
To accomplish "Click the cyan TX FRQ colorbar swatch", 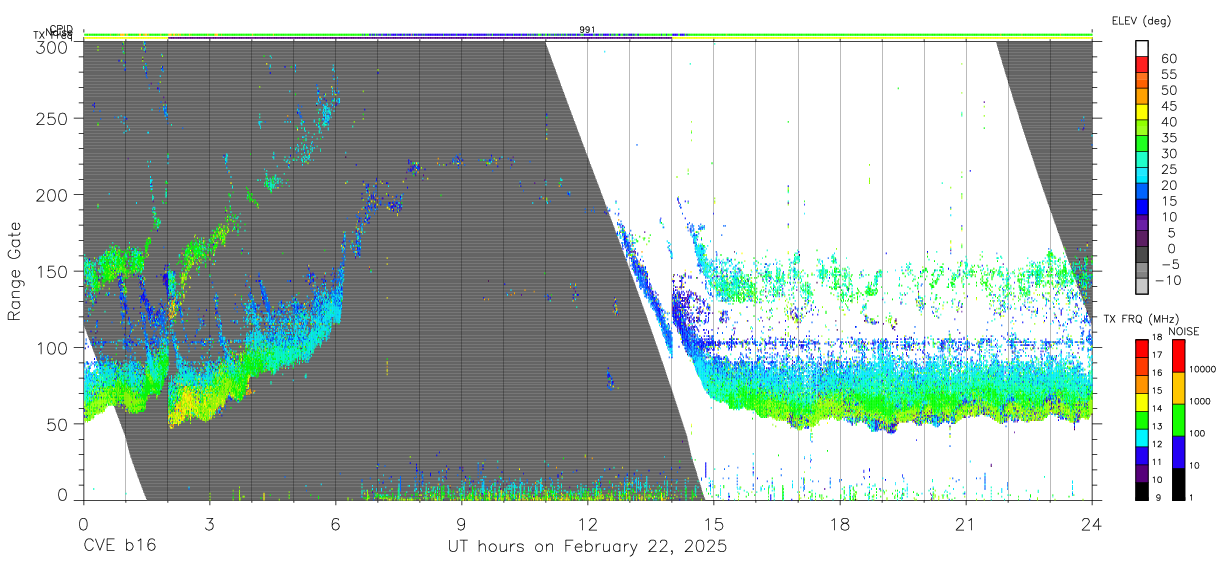I will point(1144,438).
